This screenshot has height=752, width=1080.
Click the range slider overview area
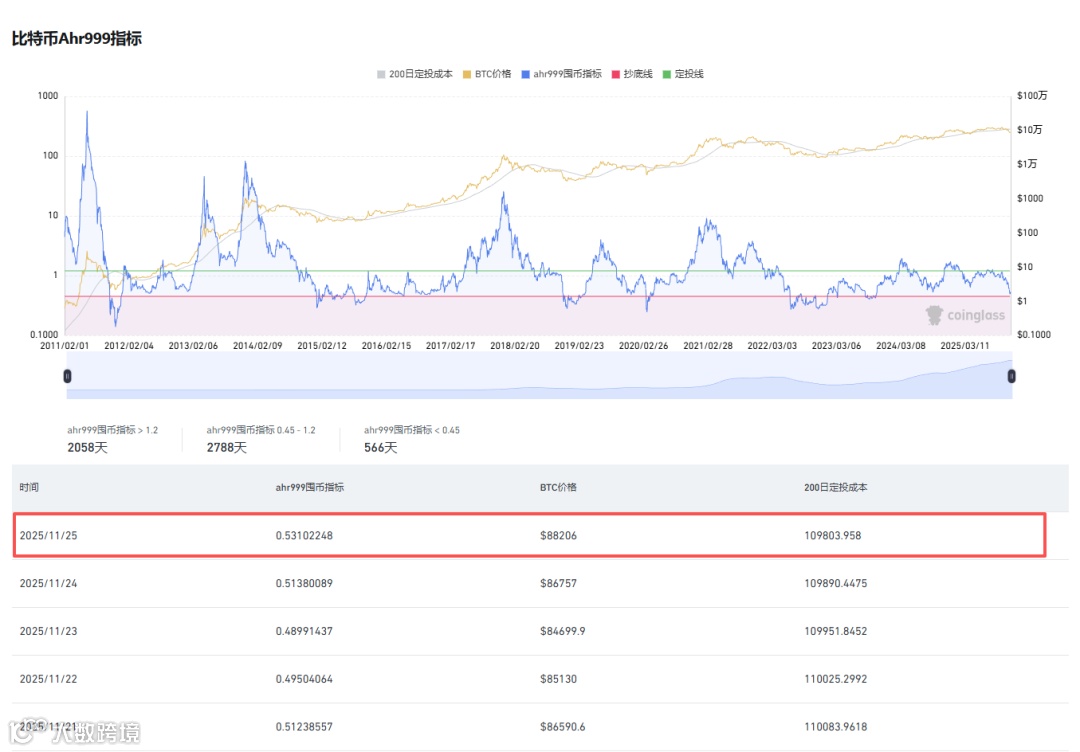pos(539,376)
